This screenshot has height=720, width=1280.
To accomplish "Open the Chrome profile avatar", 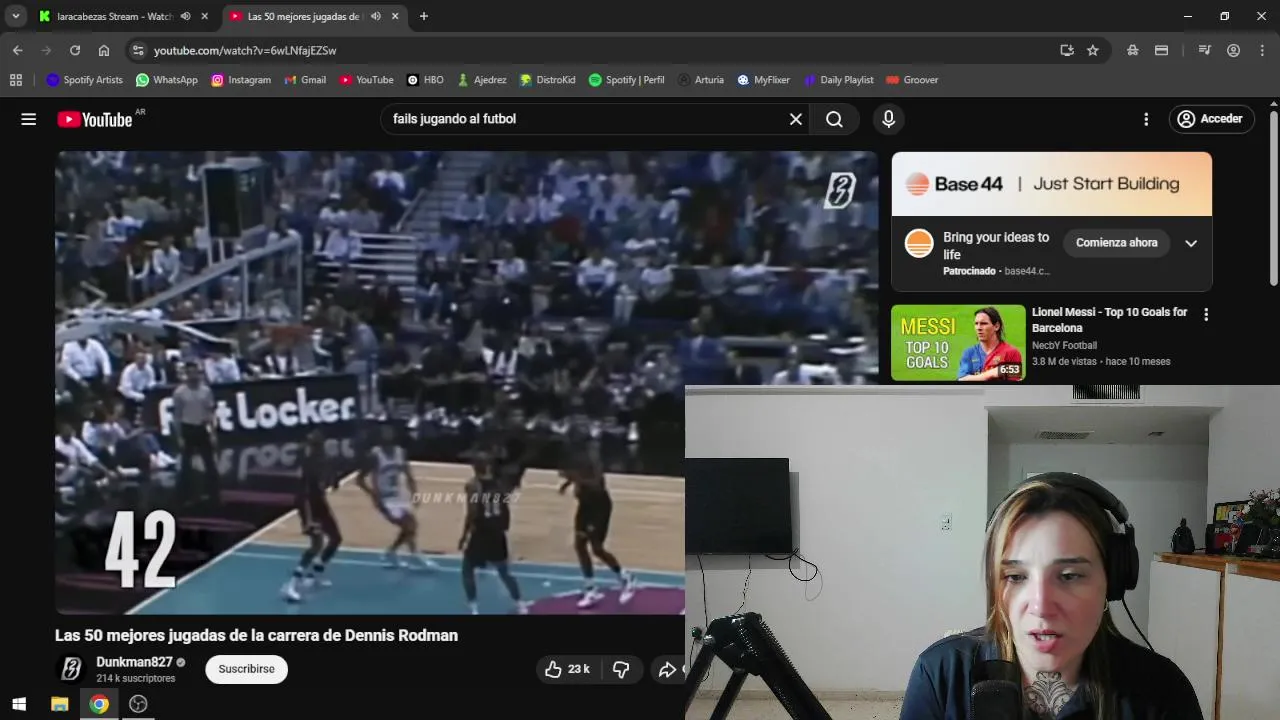I will [x=1234, y=50].
